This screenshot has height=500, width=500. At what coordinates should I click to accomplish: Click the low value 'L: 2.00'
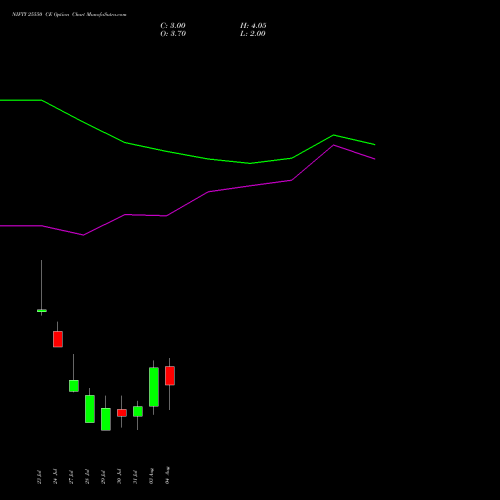pos(253,34)
